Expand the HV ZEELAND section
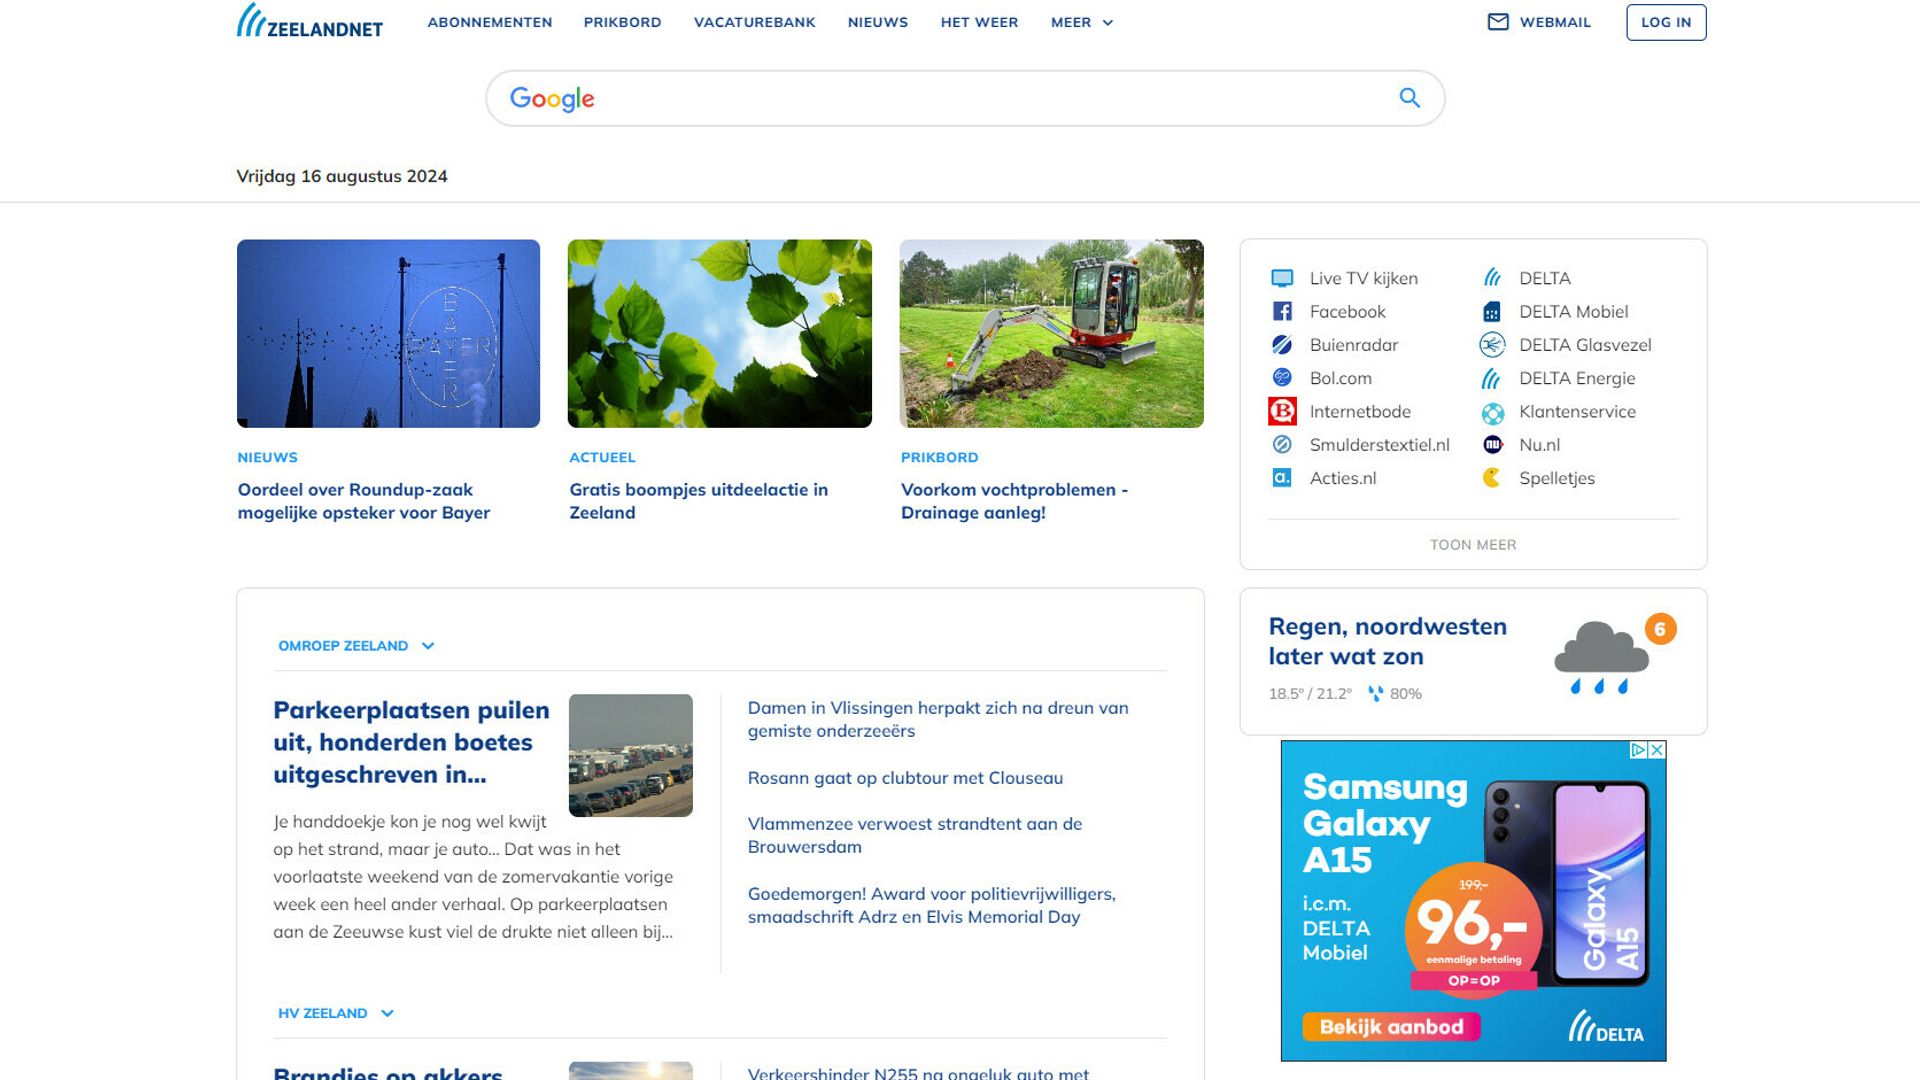The height and width of the screenshot is (1080, 1920). point(385,1013)
